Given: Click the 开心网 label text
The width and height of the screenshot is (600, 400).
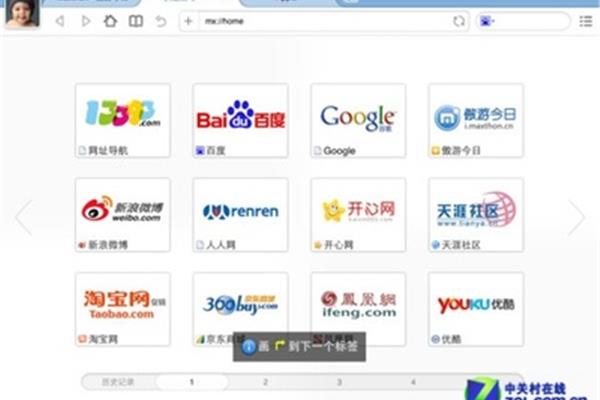Looking at the screenshot, I should pos(339,245).
